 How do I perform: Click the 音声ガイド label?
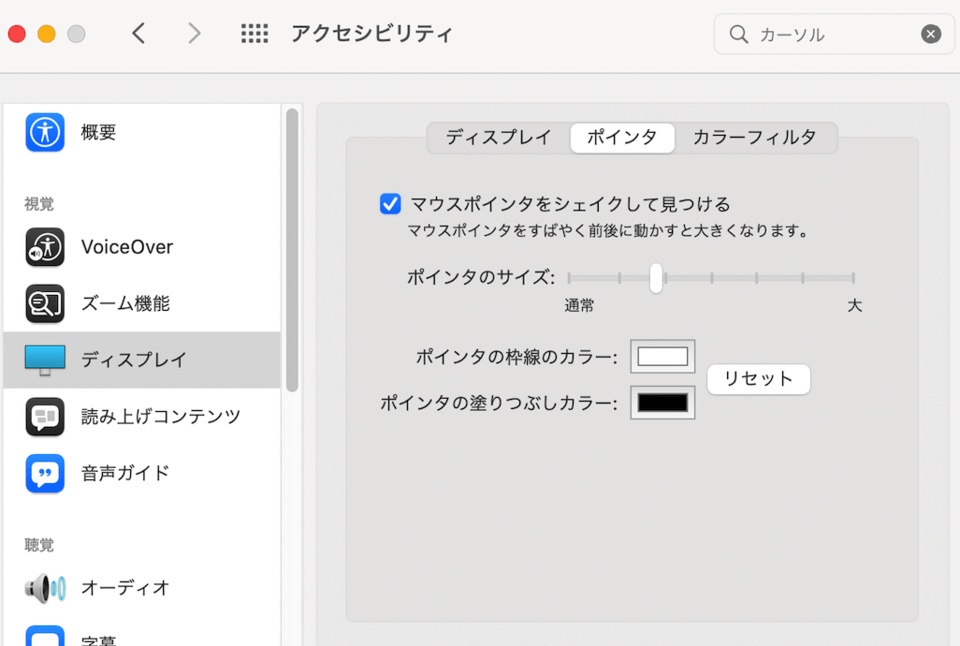pyautogui.click(x=126, y=473)
